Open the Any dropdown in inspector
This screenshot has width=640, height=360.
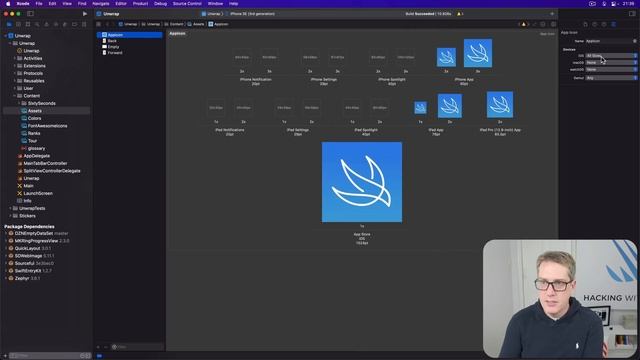pyautogui.click(x=611, y=78)
